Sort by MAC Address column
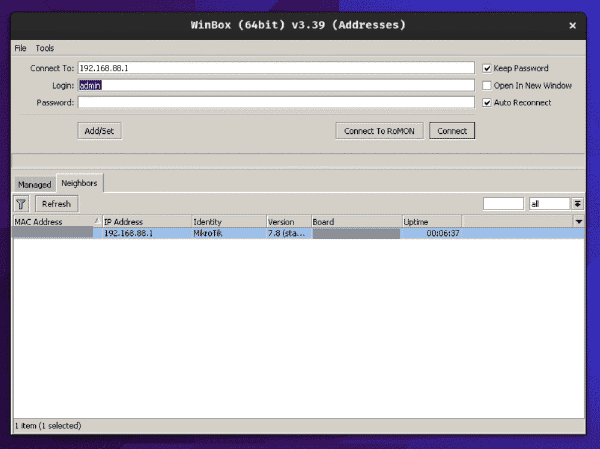The width and height of the screenshot is (600, 449). (x=57, y=222)
